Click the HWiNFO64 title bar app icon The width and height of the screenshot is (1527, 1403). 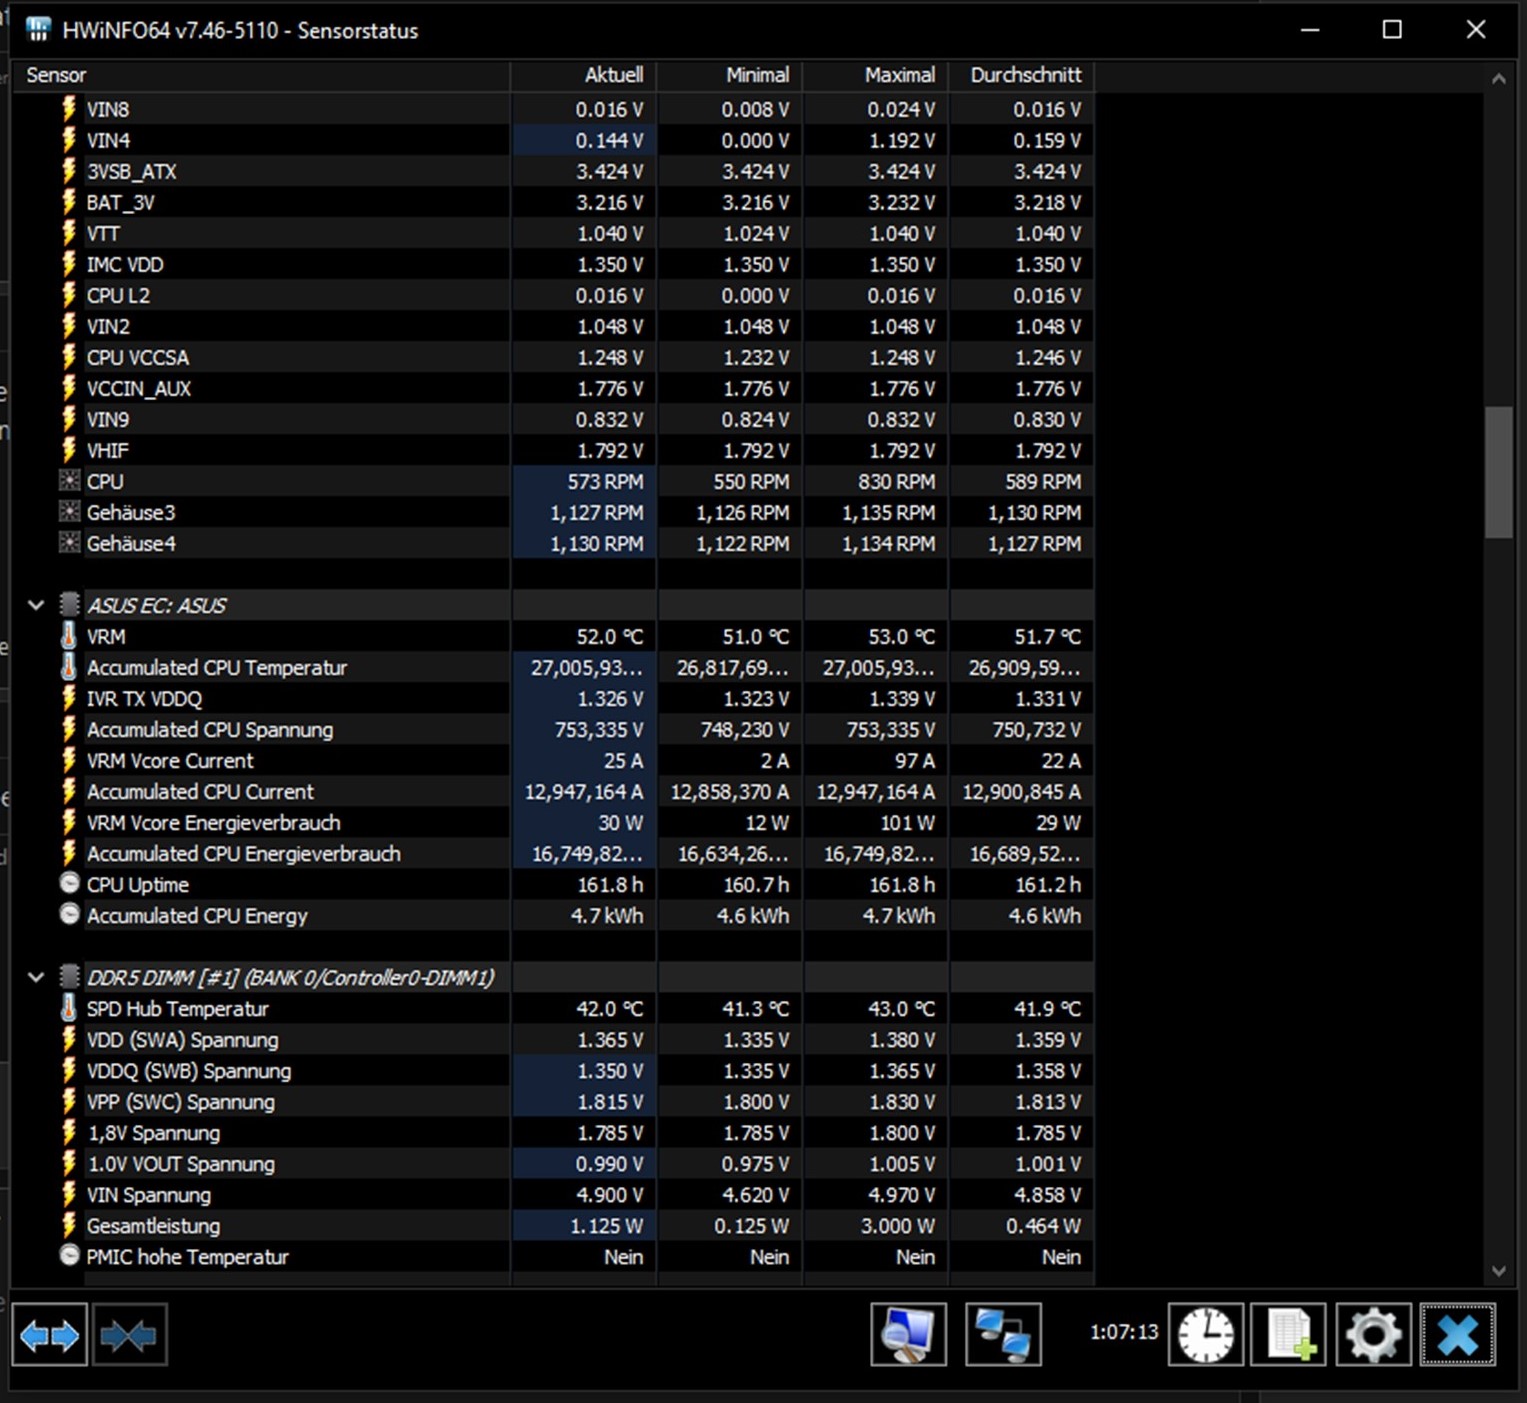pos(38,29)
